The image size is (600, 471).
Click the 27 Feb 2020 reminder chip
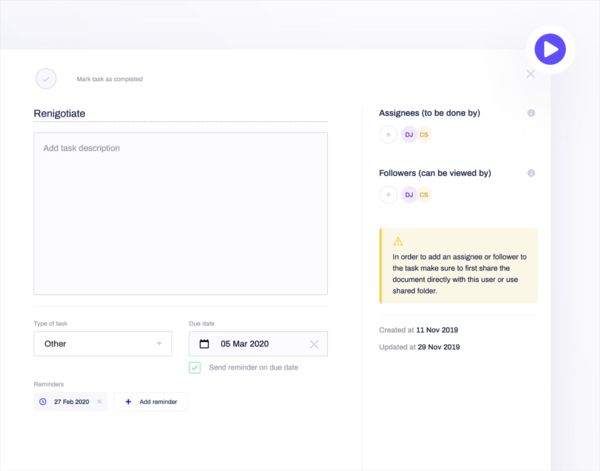(70, 402)
